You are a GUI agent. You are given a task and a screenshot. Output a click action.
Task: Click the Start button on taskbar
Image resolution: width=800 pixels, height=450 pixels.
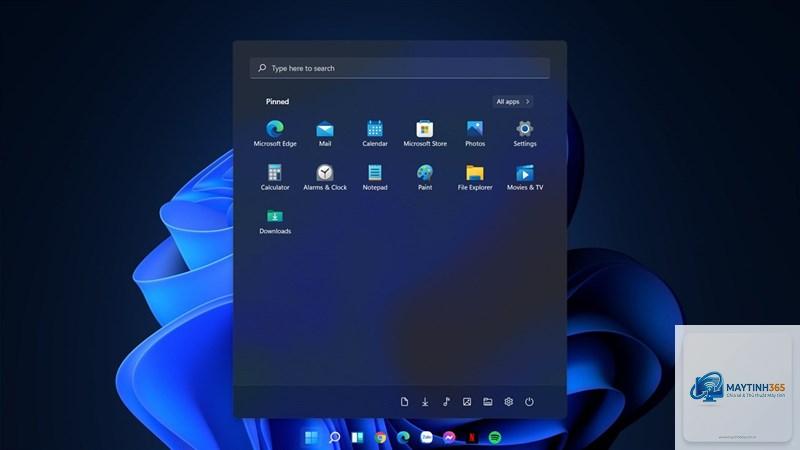pyautogui.click(x=311, y=437)
